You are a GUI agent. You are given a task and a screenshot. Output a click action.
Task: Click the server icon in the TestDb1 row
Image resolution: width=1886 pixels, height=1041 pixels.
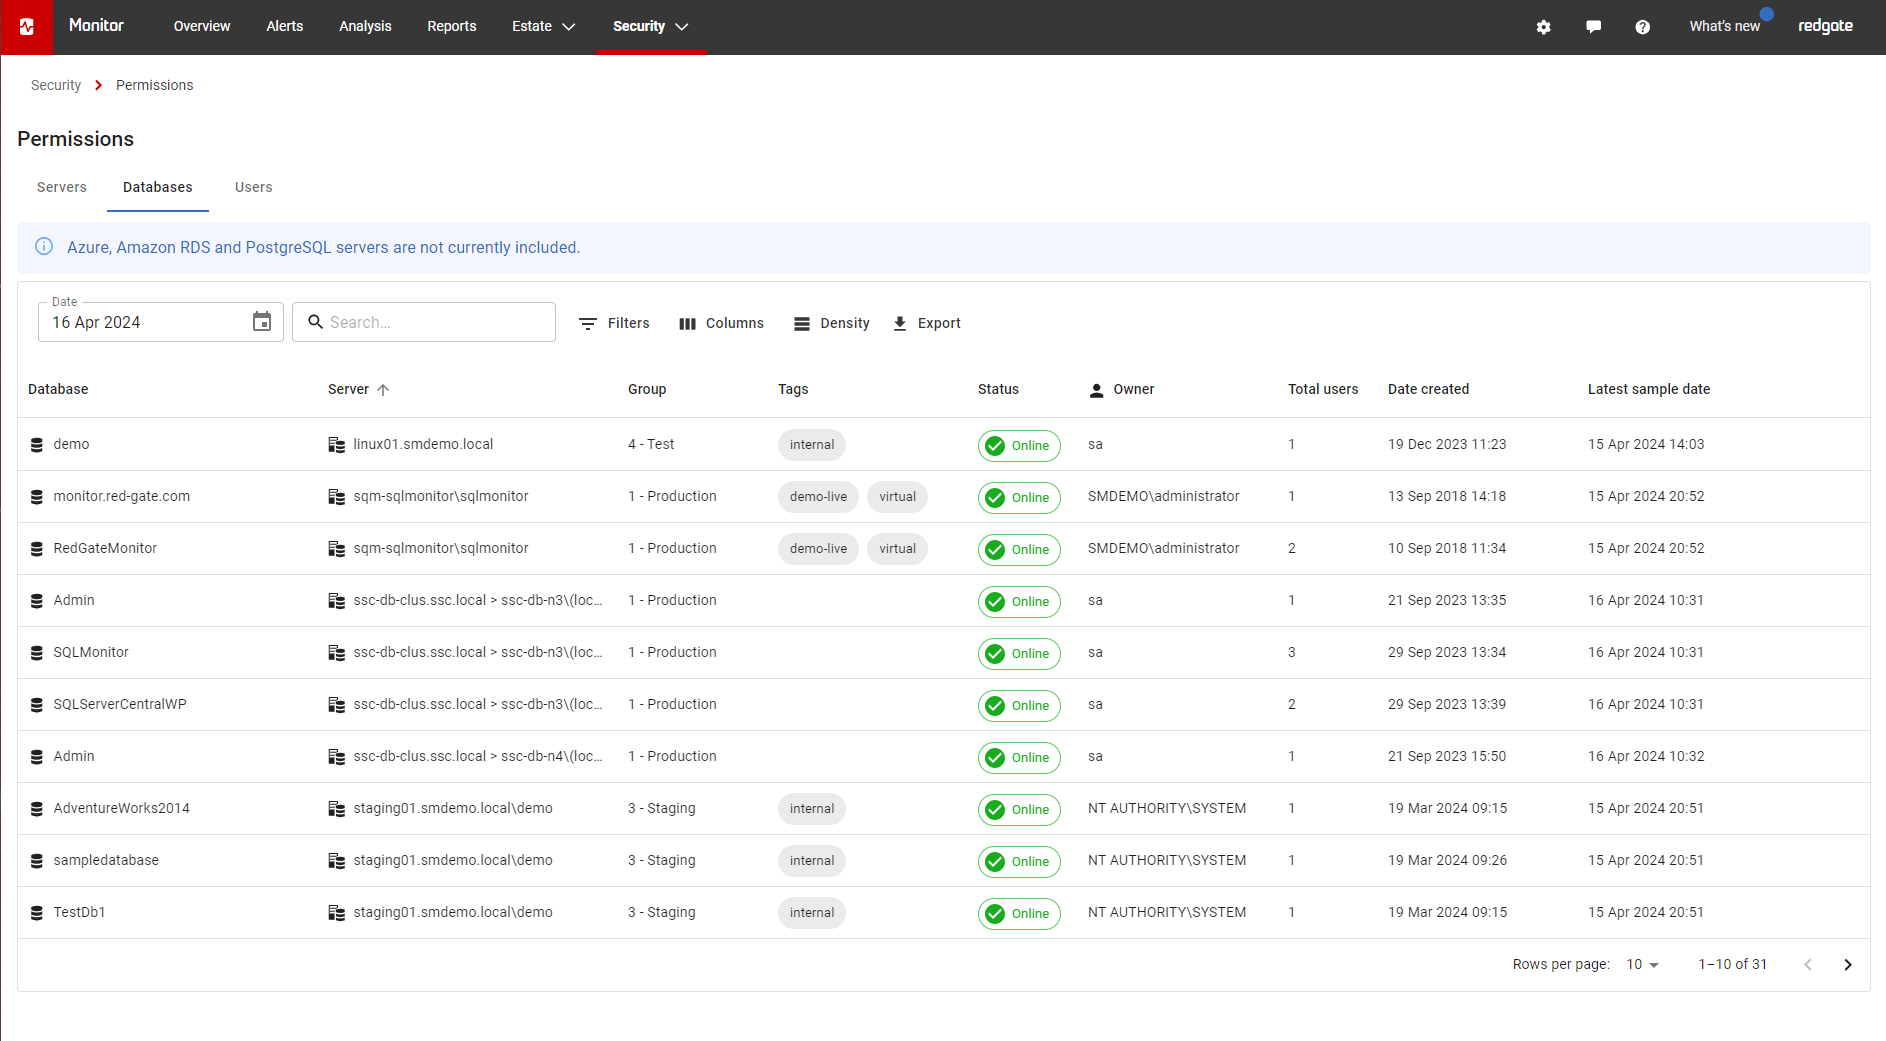coord(337,913)
